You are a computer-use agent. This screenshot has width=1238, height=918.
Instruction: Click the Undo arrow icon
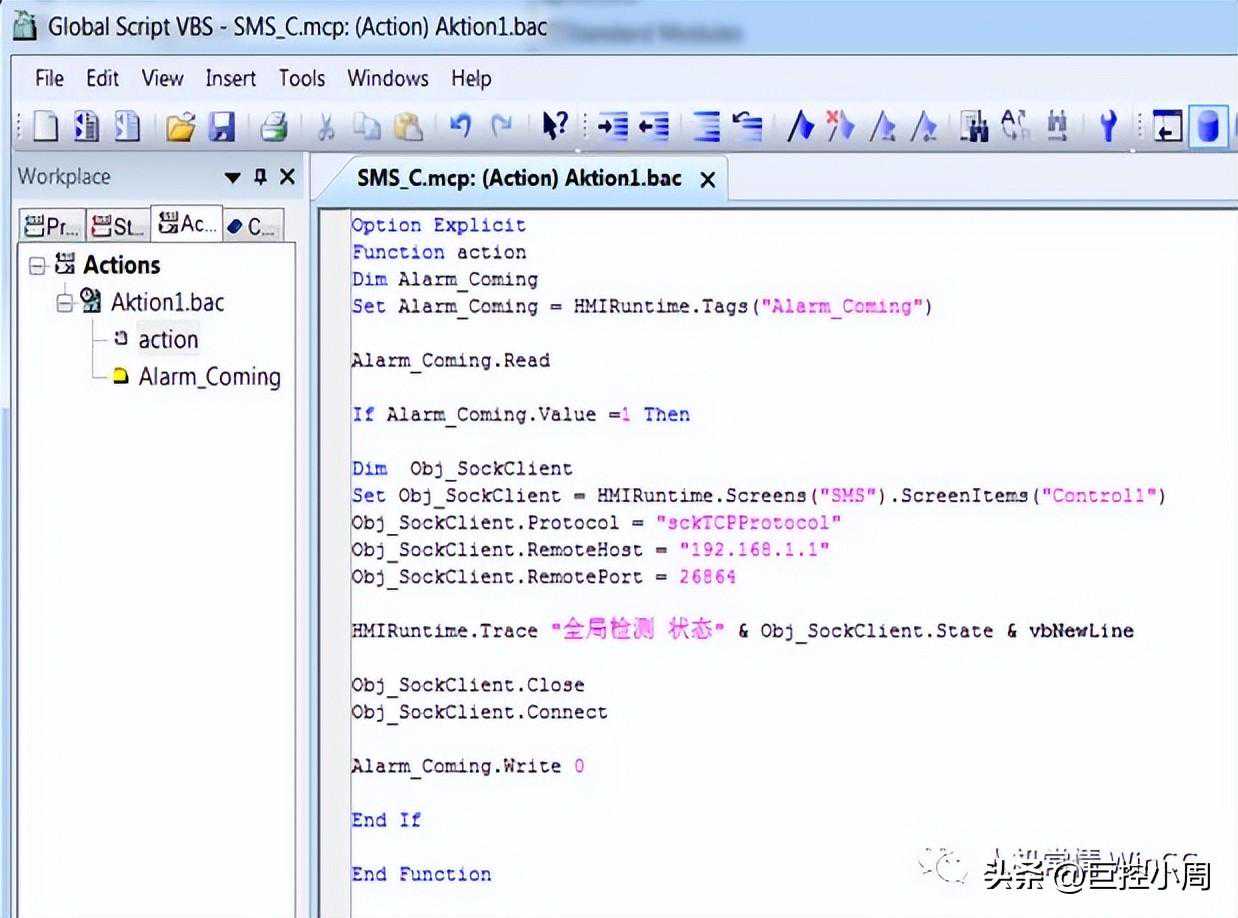460,126
